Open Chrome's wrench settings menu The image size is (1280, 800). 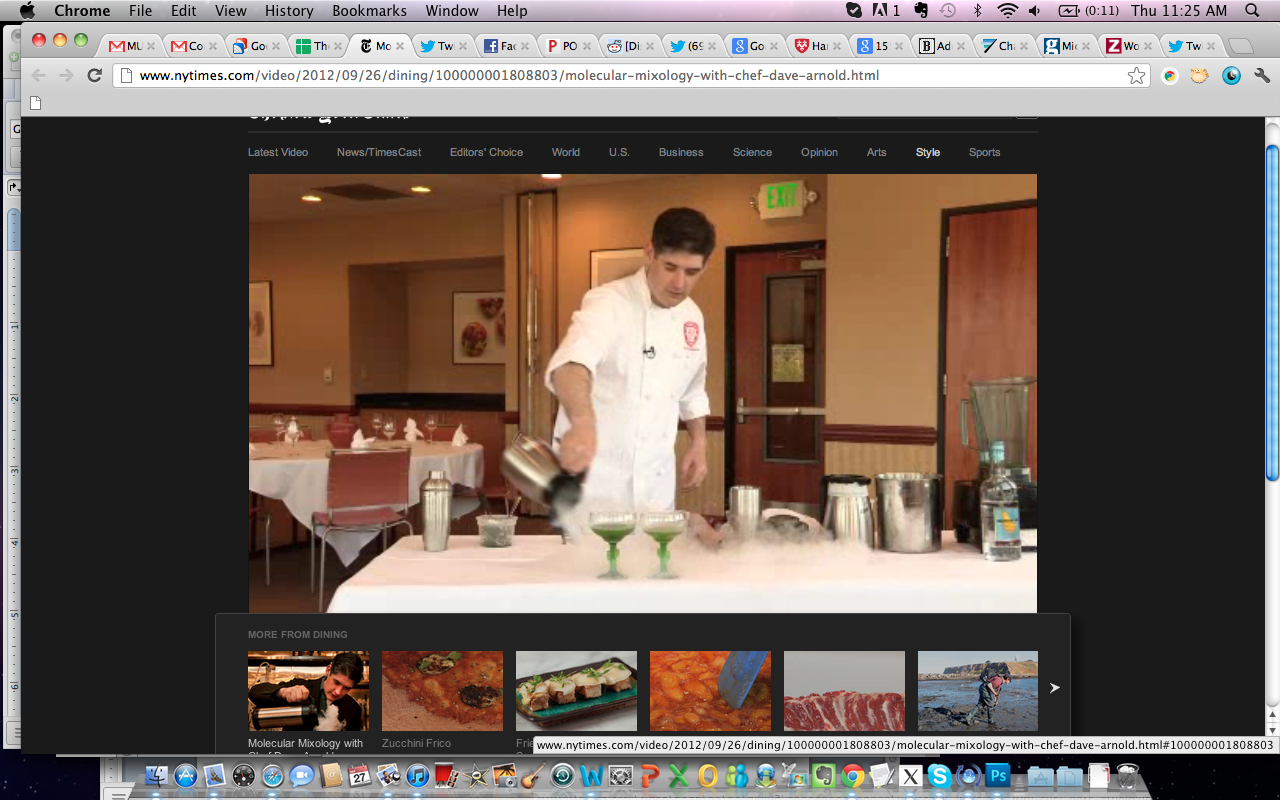pos(1262,76)
